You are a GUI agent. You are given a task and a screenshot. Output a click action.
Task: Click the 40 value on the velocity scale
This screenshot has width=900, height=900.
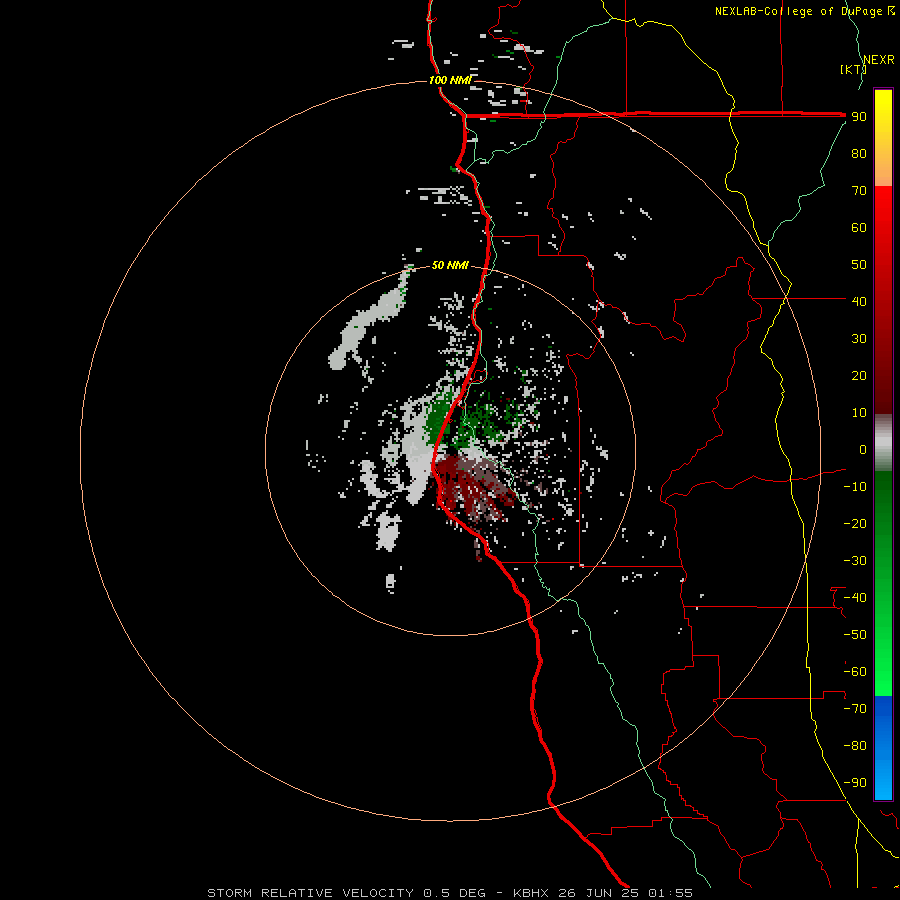point(859,301)
